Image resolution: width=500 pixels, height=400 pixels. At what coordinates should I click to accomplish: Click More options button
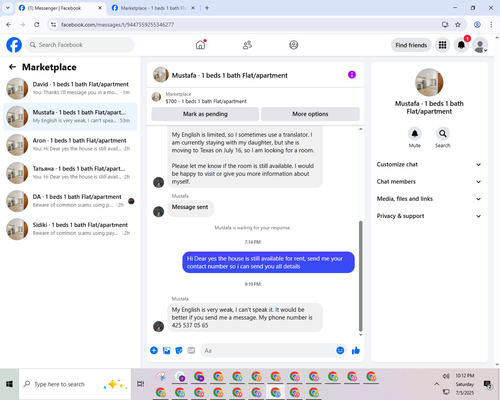[x=310, y=114]
